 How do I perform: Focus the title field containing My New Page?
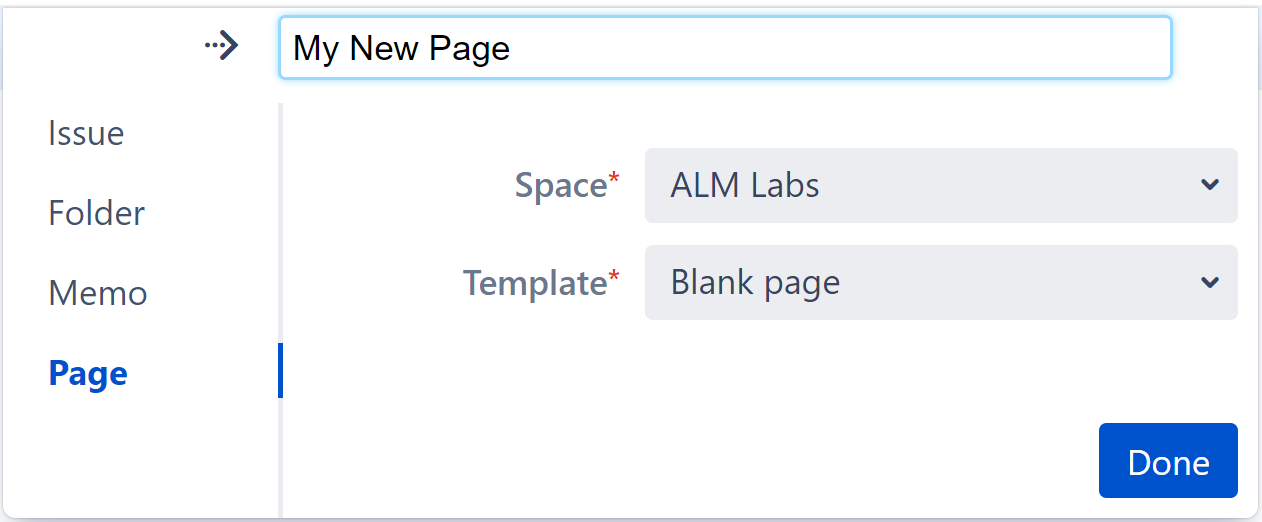[x=724, y=48]
